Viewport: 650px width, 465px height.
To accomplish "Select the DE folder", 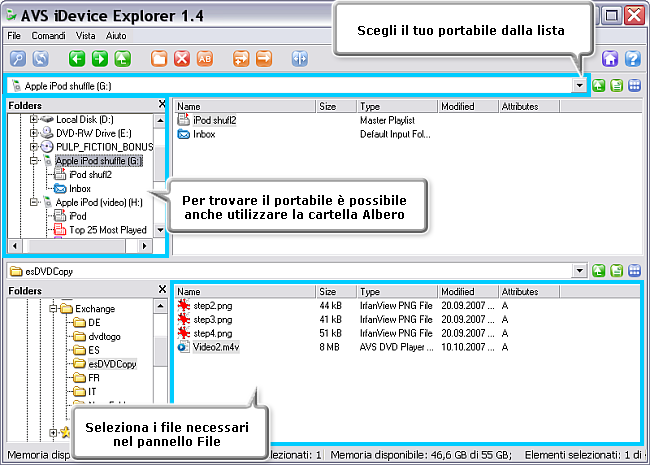I will tap(94, 322).
